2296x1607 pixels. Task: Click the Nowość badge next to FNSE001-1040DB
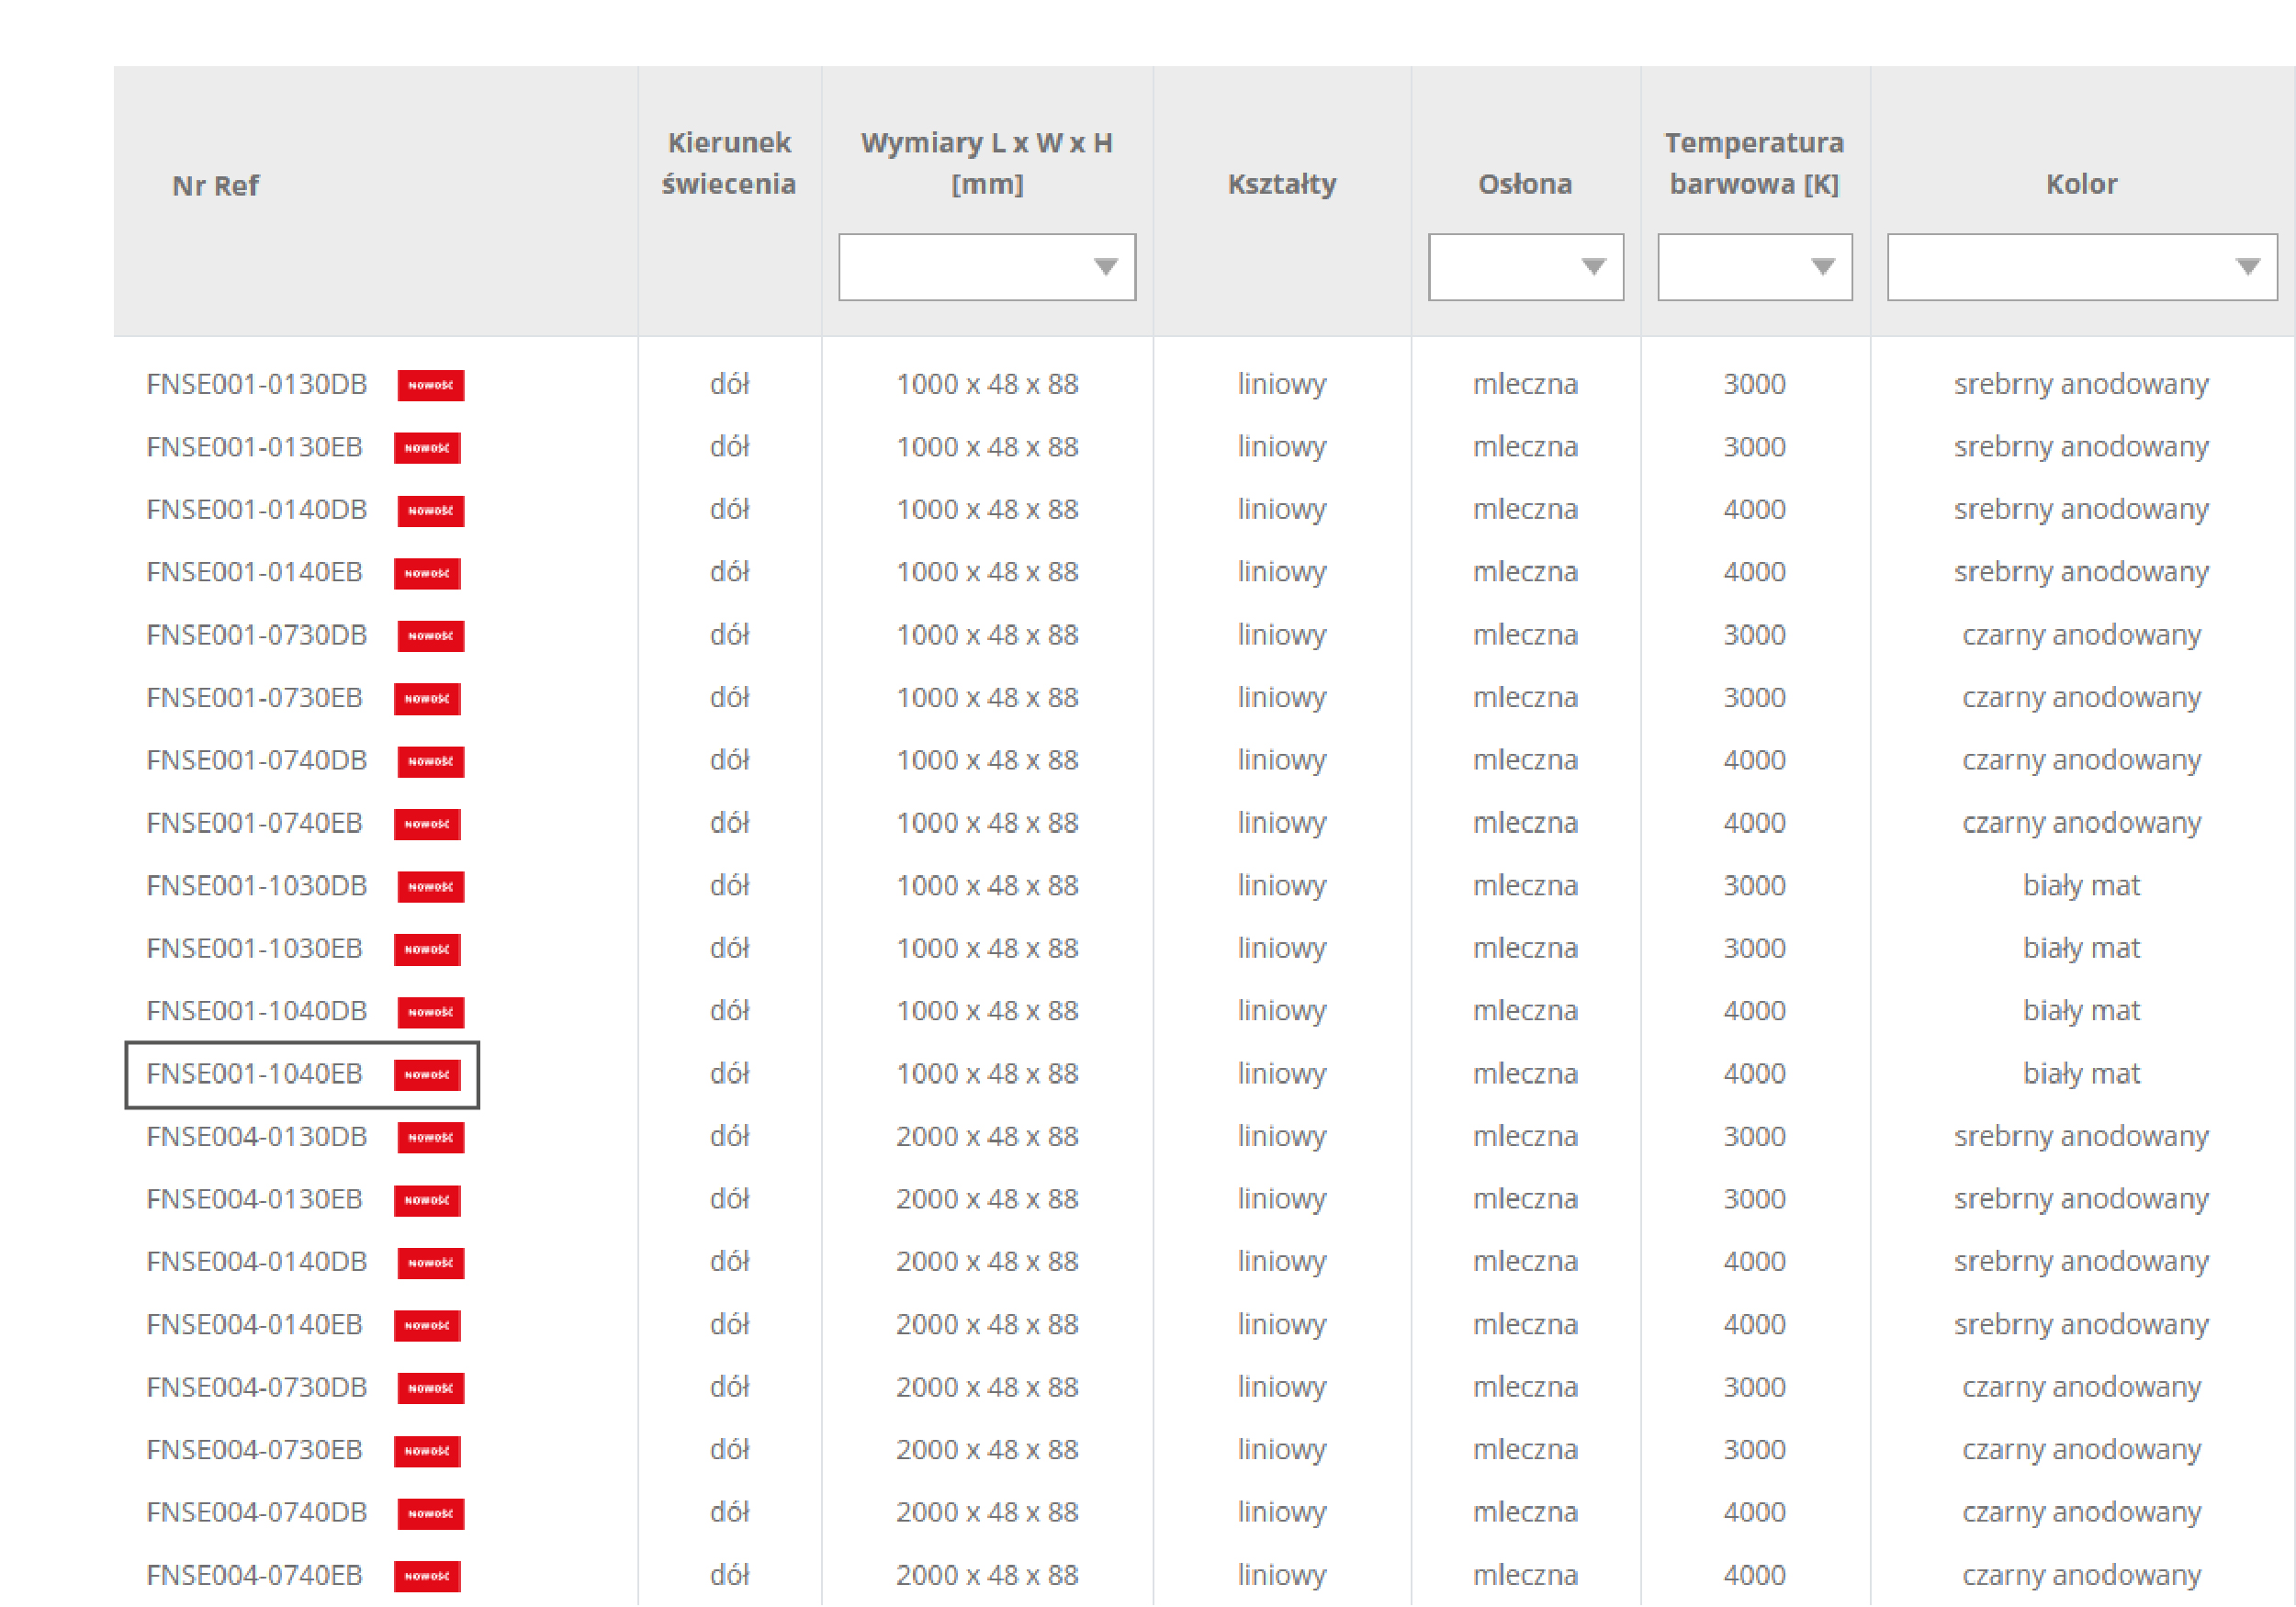tap(431, 1013)
